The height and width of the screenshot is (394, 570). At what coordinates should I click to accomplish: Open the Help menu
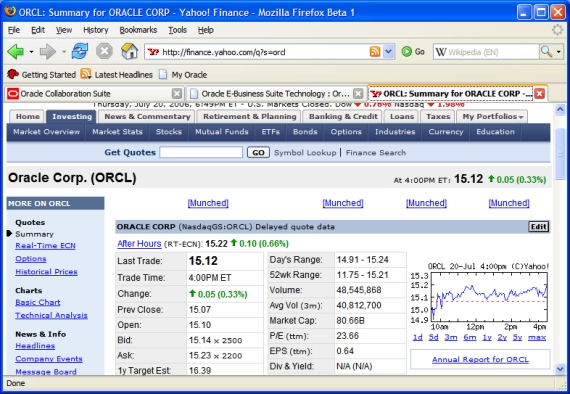(x=205, y=30)
